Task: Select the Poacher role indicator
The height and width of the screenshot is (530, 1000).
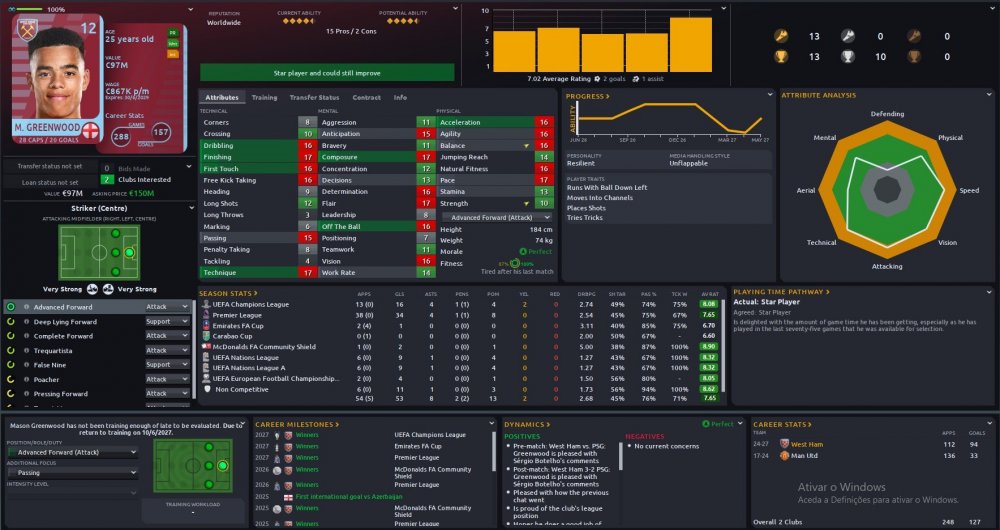Action: 11,379
